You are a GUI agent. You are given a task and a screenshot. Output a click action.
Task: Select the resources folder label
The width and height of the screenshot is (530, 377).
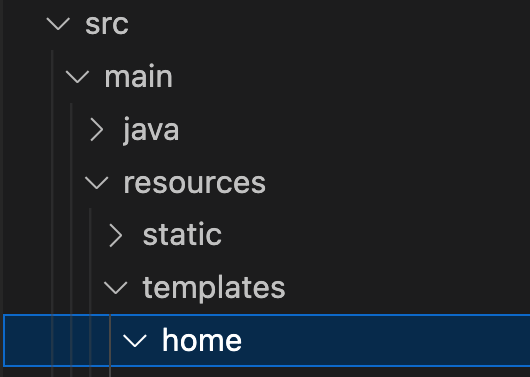coord(194,183)
